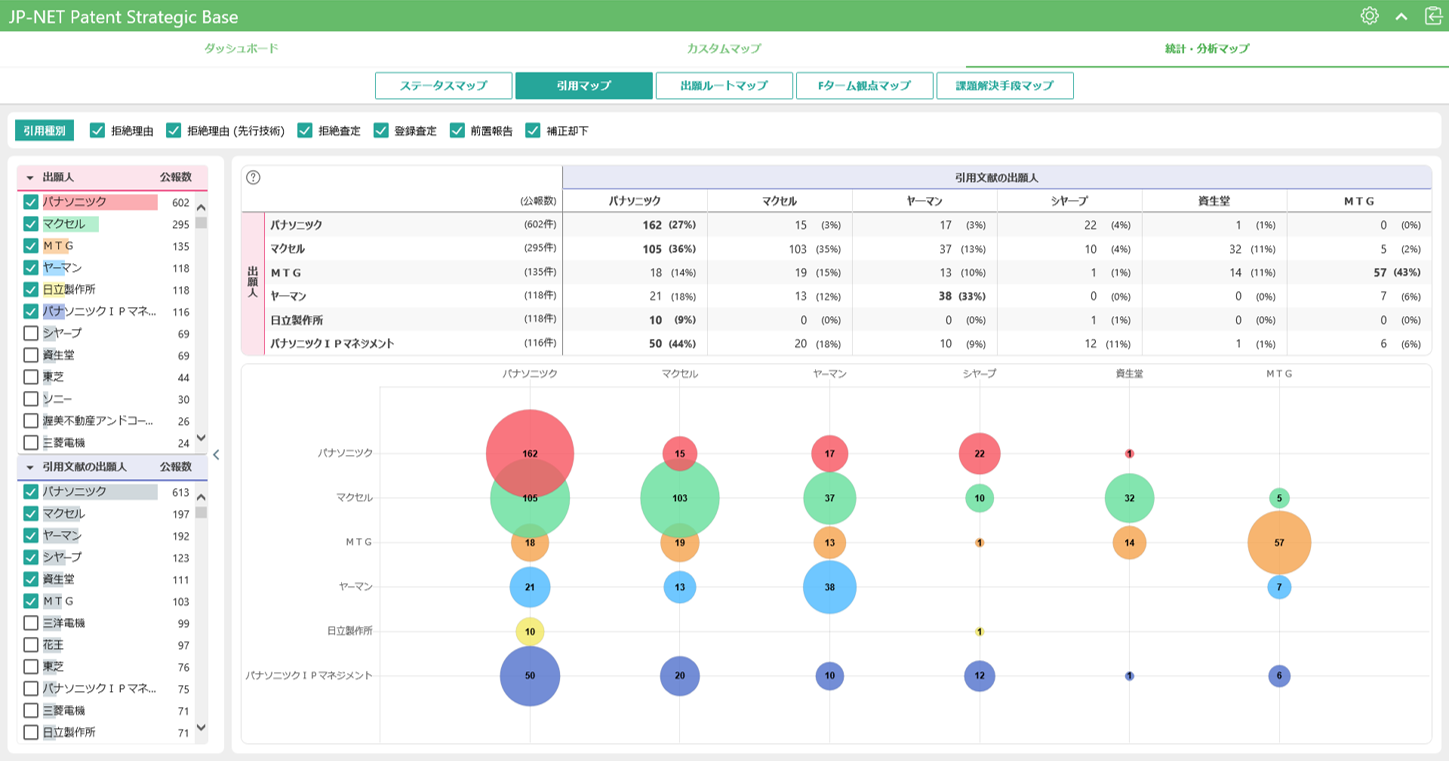Open the 出願ルートマップ view

pyautogui.click(x=724, y=86)
